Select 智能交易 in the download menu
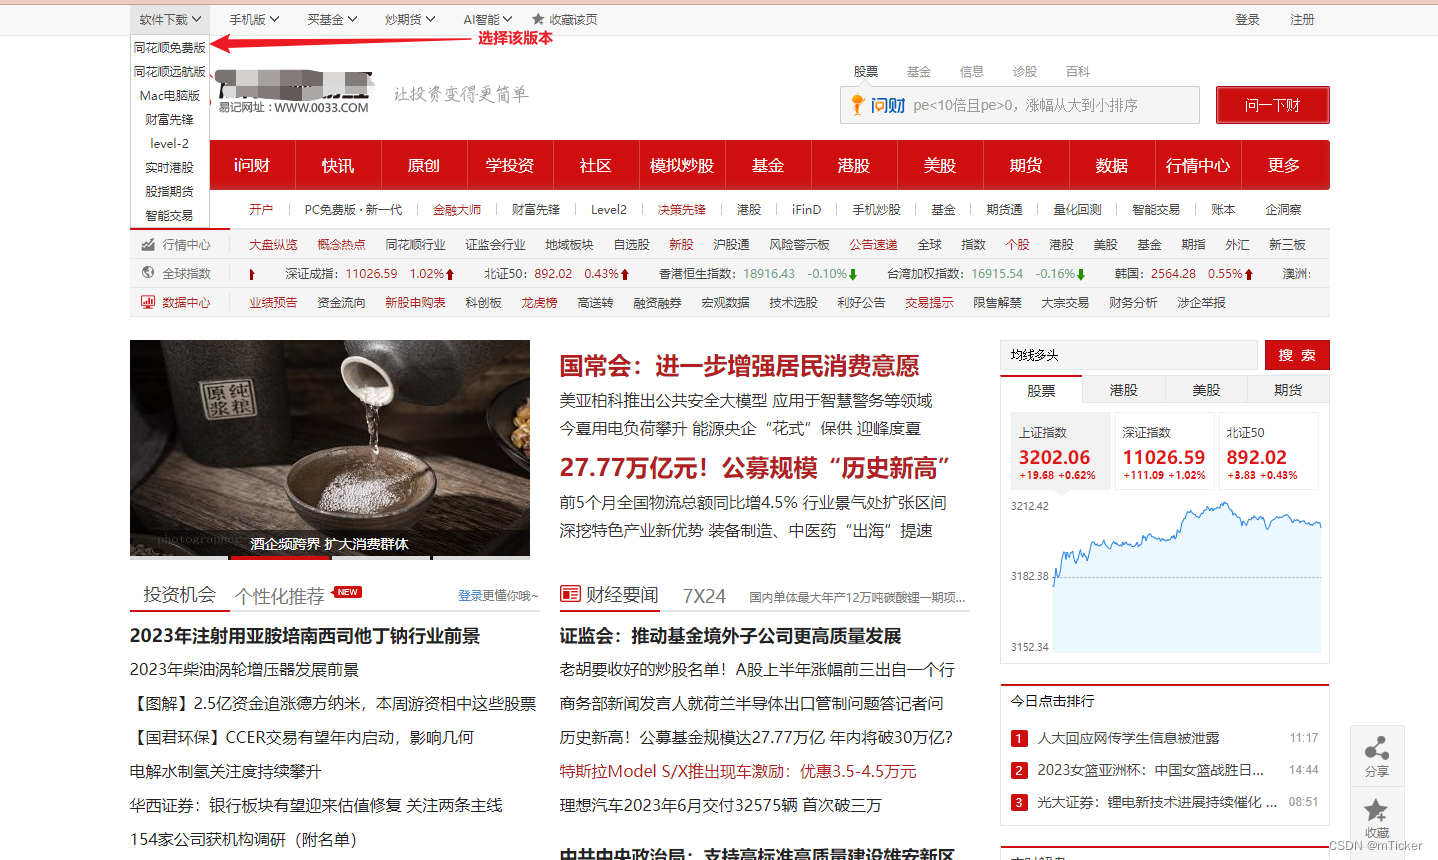 [170, 215]
